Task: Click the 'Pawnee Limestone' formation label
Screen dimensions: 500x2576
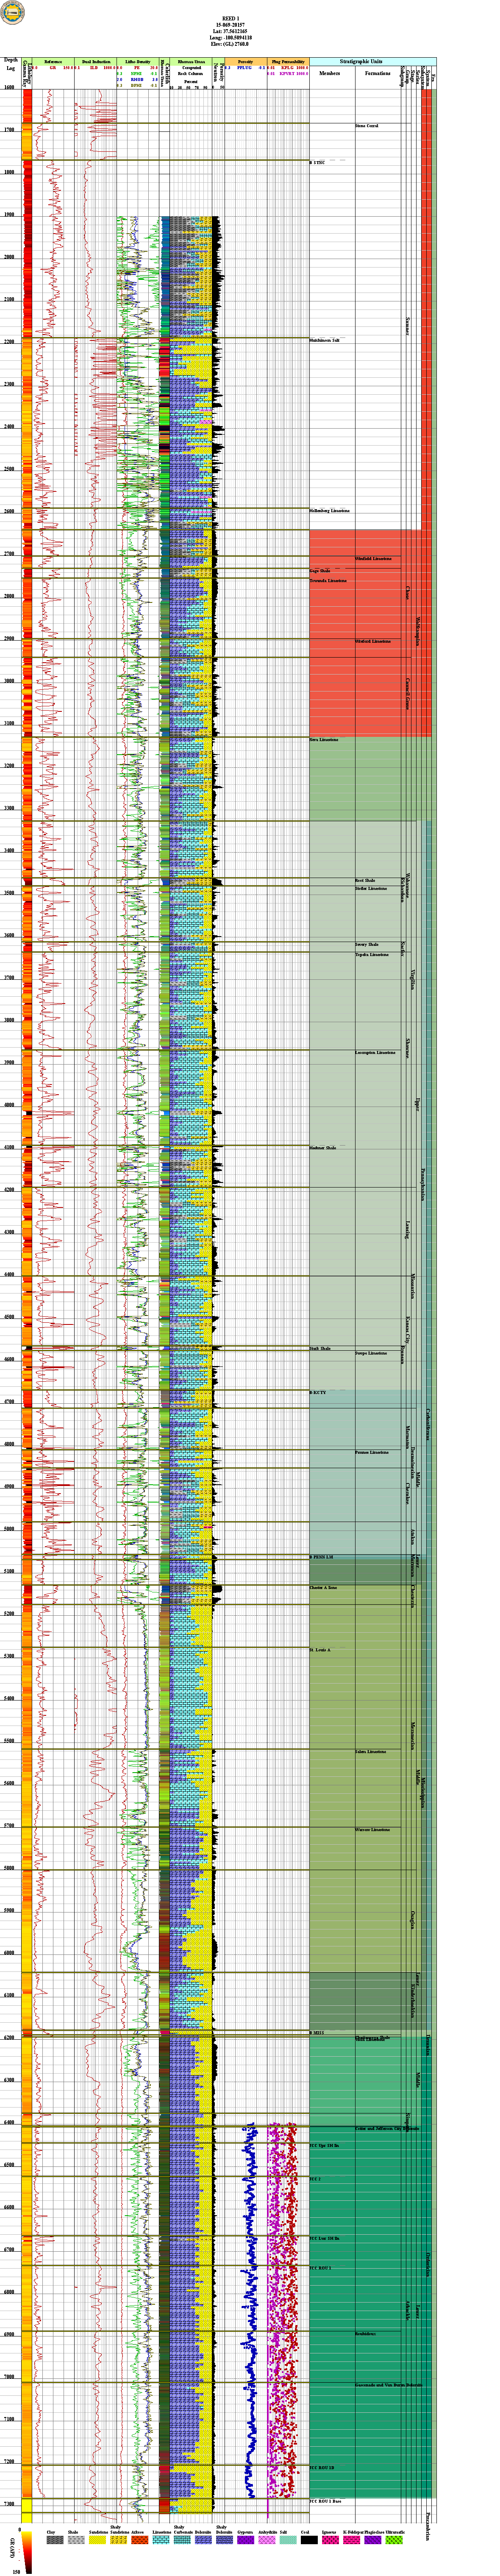Action: pos(372,1452)
